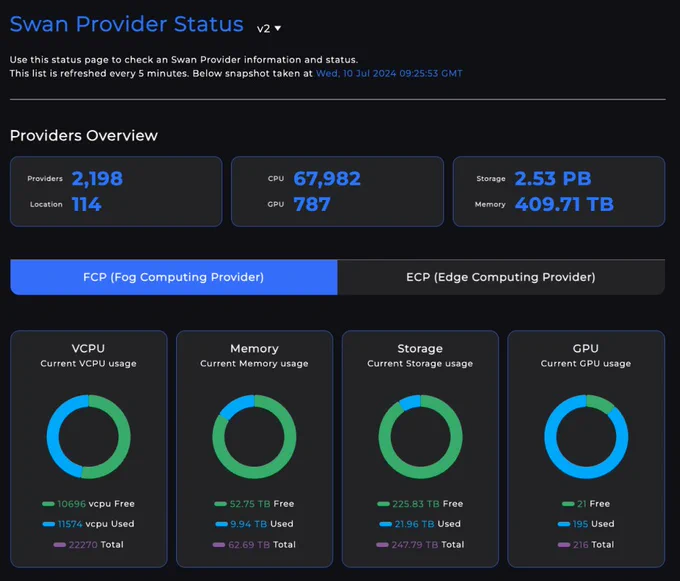Screen dimensions: 680x581
Task: Click the Memory value 409.71 TB
Action: pyautogui.click(x=564, y=204)
